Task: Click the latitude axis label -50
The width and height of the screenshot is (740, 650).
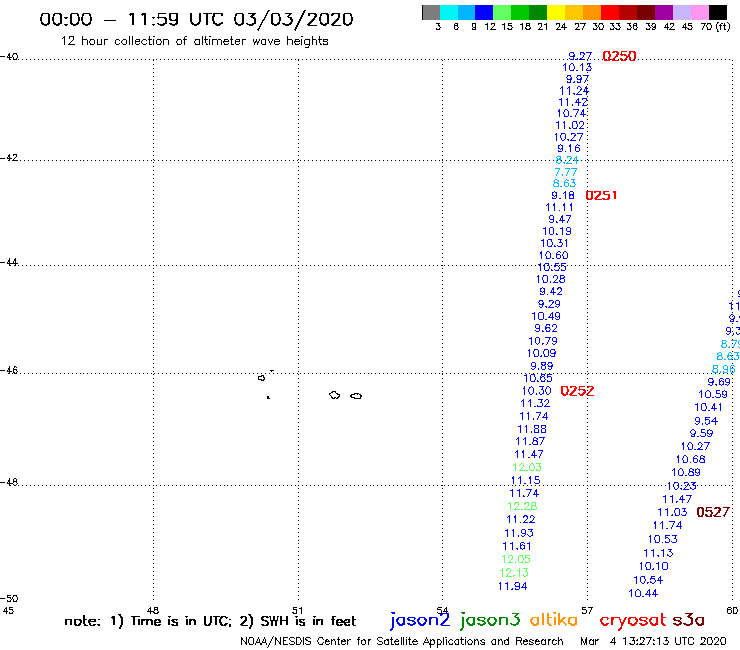Action: coord(9,598)
